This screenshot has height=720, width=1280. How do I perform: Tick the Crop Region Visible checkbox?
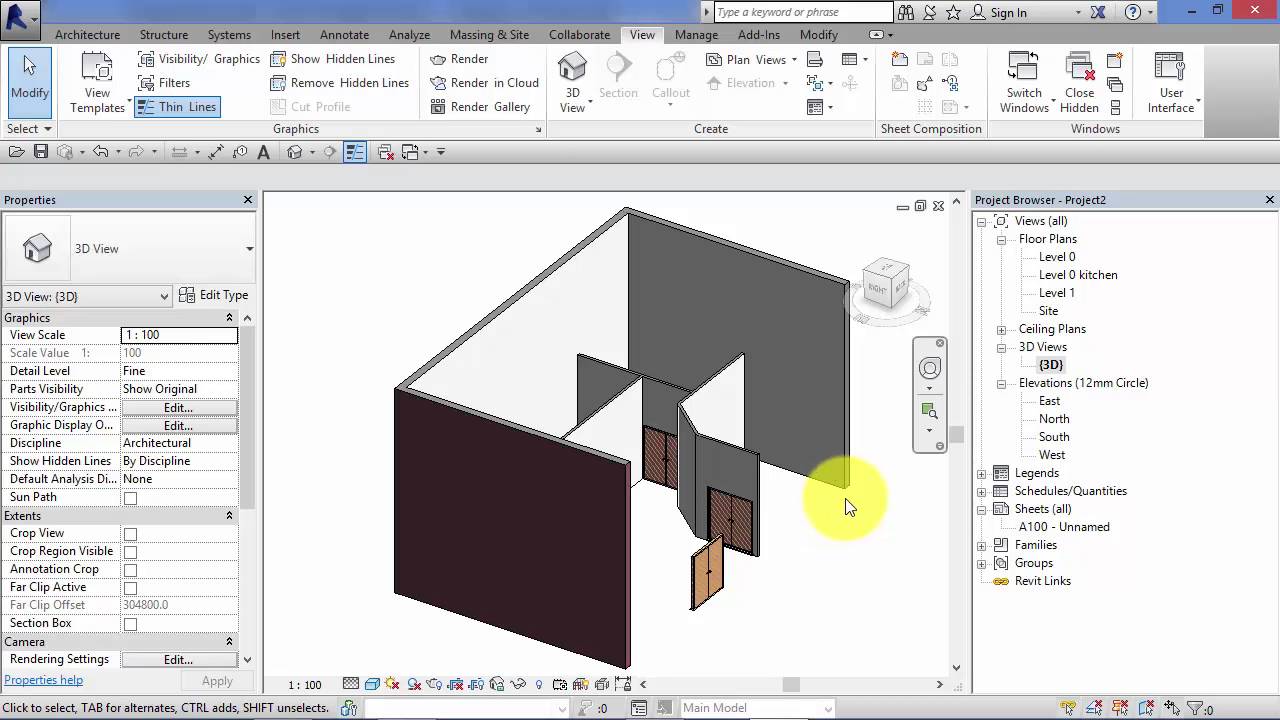point(130,552)
